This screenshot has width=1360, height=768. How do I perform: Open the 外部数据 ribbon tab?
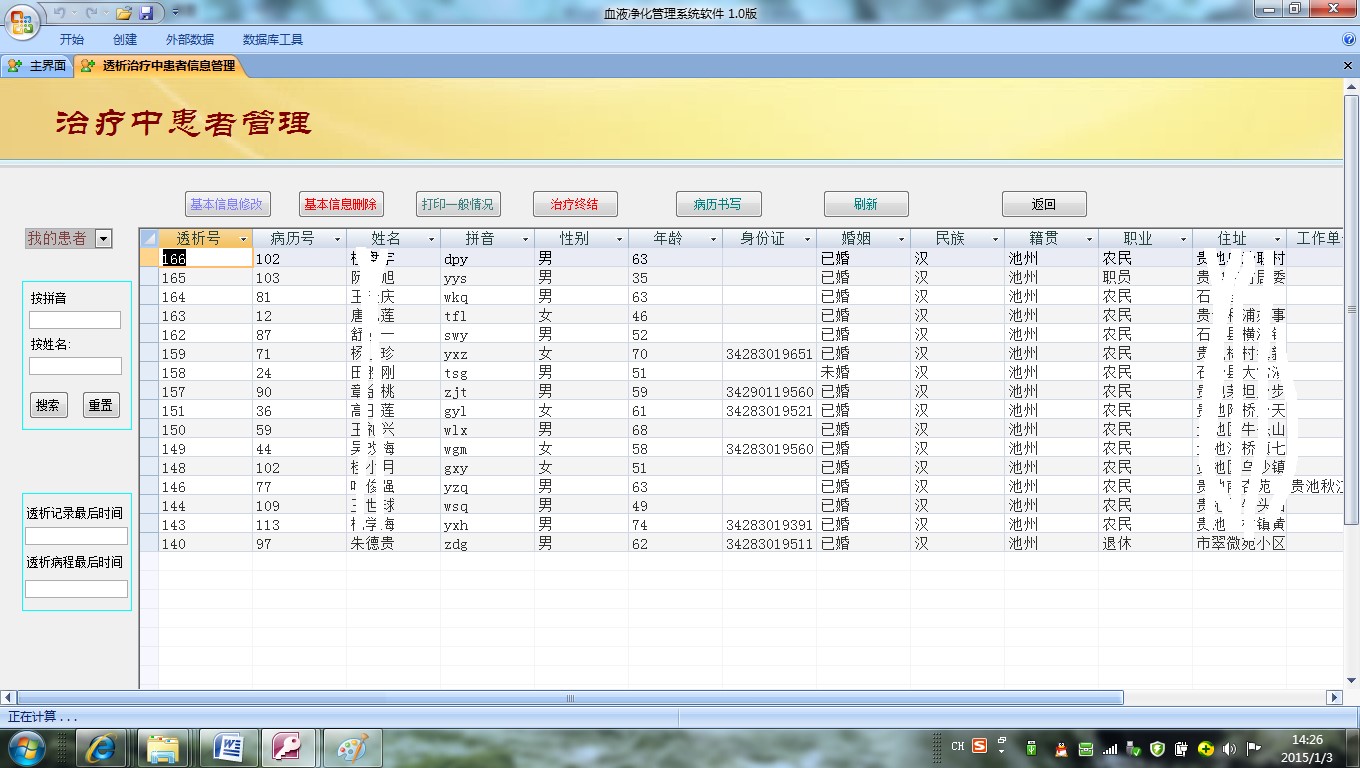190,40
